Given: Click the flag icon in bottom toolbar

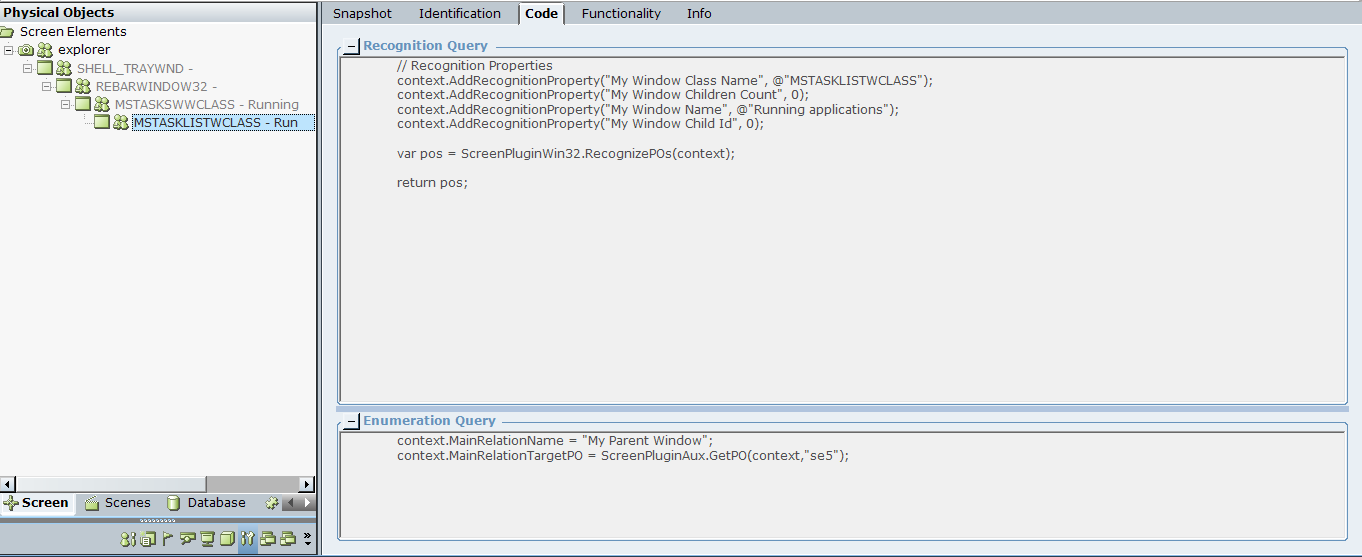Looking at the screenshot, I should 167,539.
